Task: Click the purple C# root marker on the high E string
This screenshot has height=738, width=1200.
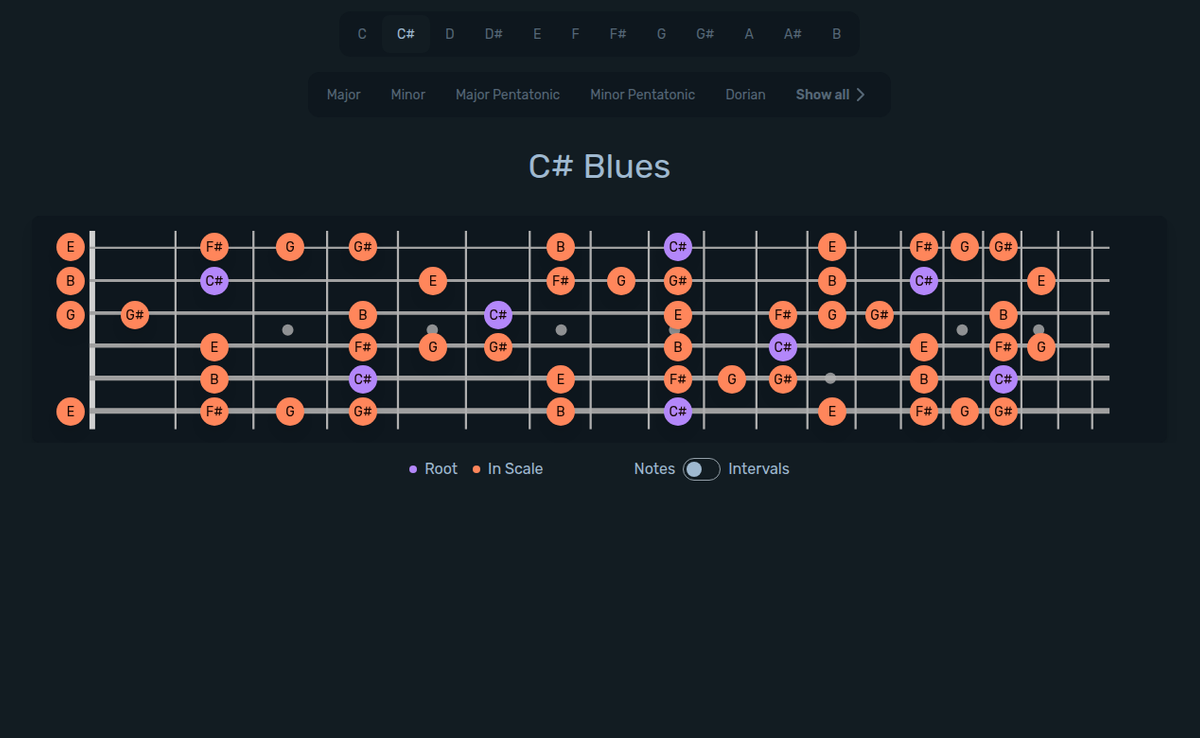Action: [x=678, y=247]
